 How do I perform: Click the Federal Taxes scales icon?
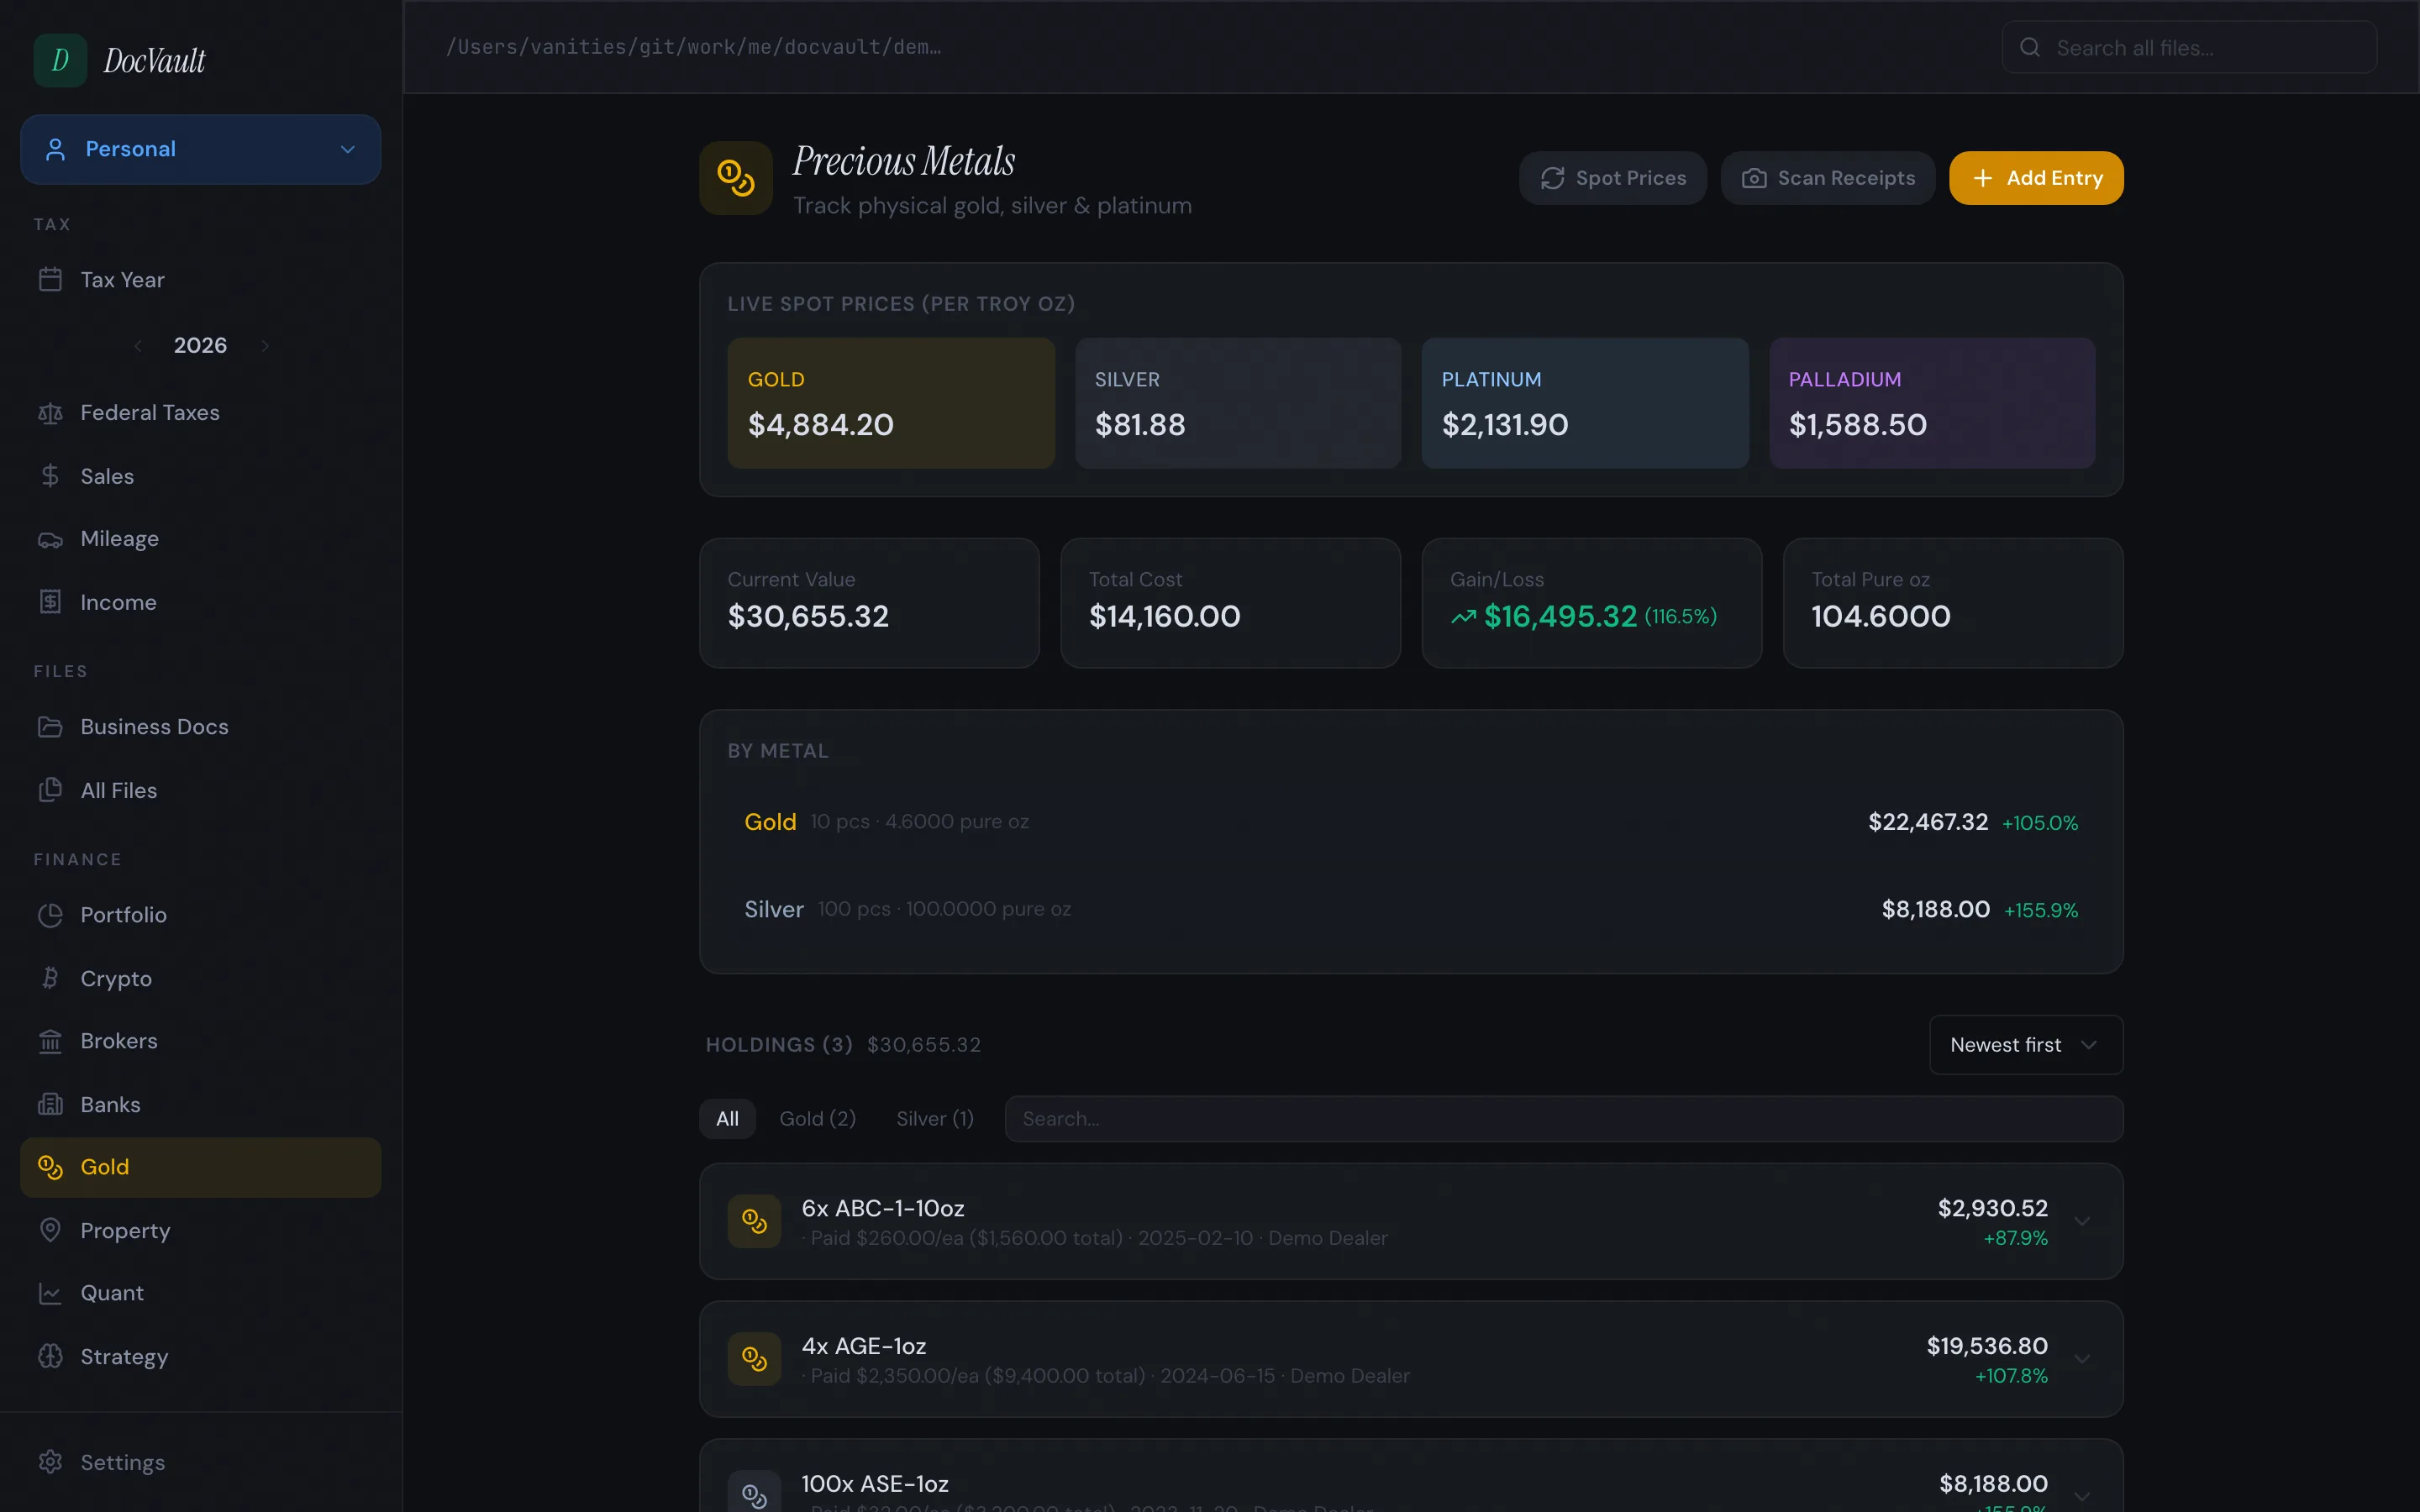50,412
